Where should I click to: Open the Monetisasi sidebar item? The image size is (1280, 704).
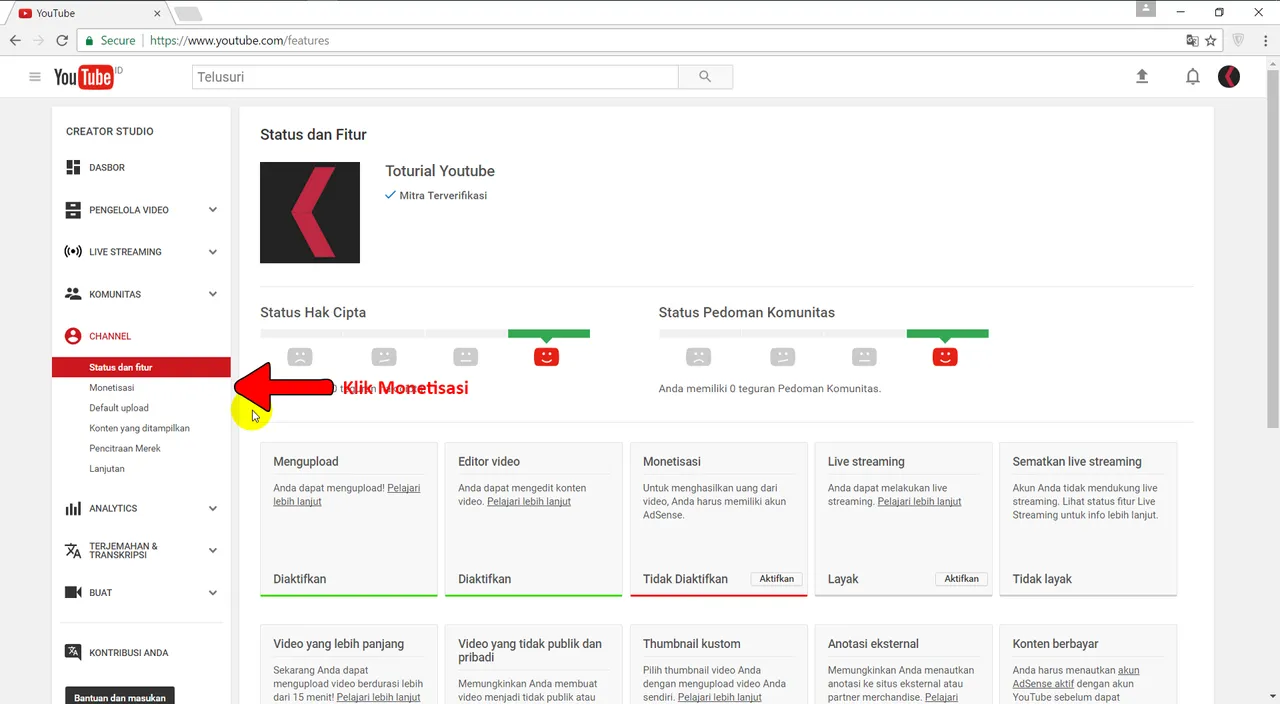coord(112,388)
